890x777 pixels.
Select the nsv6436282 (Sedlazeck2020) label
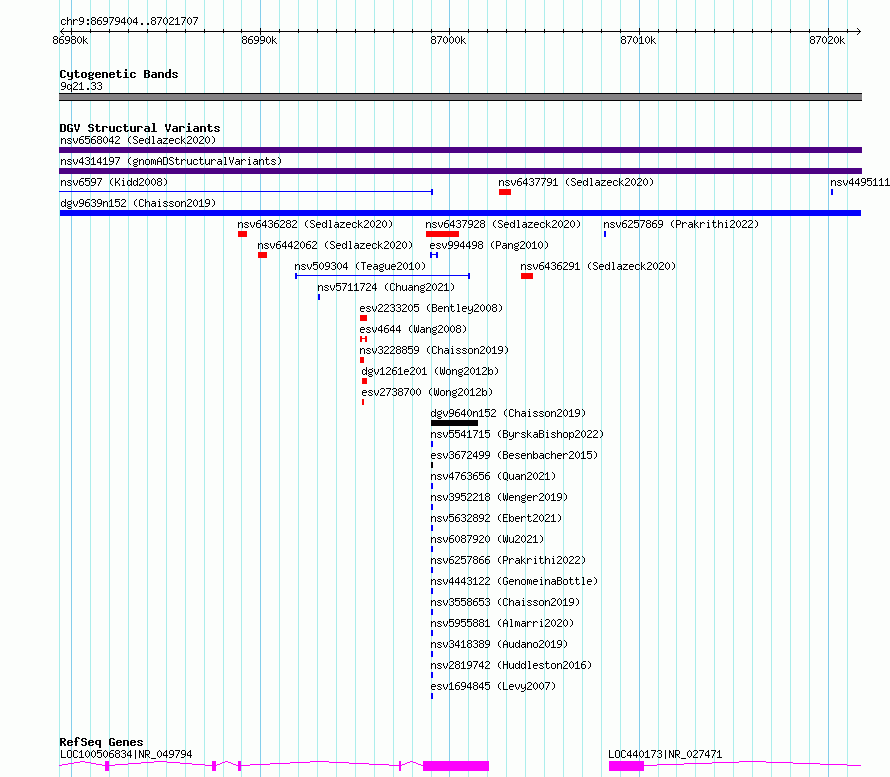coord(315,224)
